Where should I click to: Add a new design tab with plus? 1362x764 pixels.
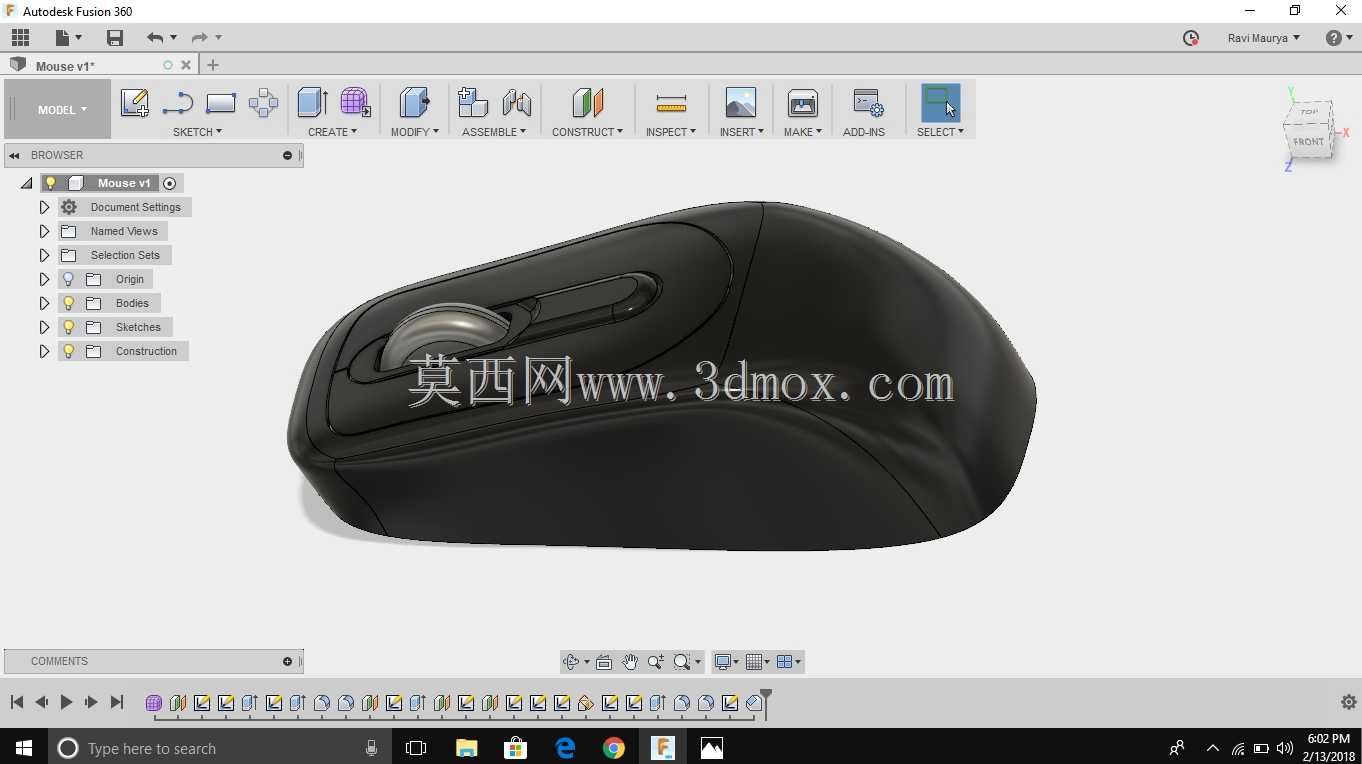212,65
